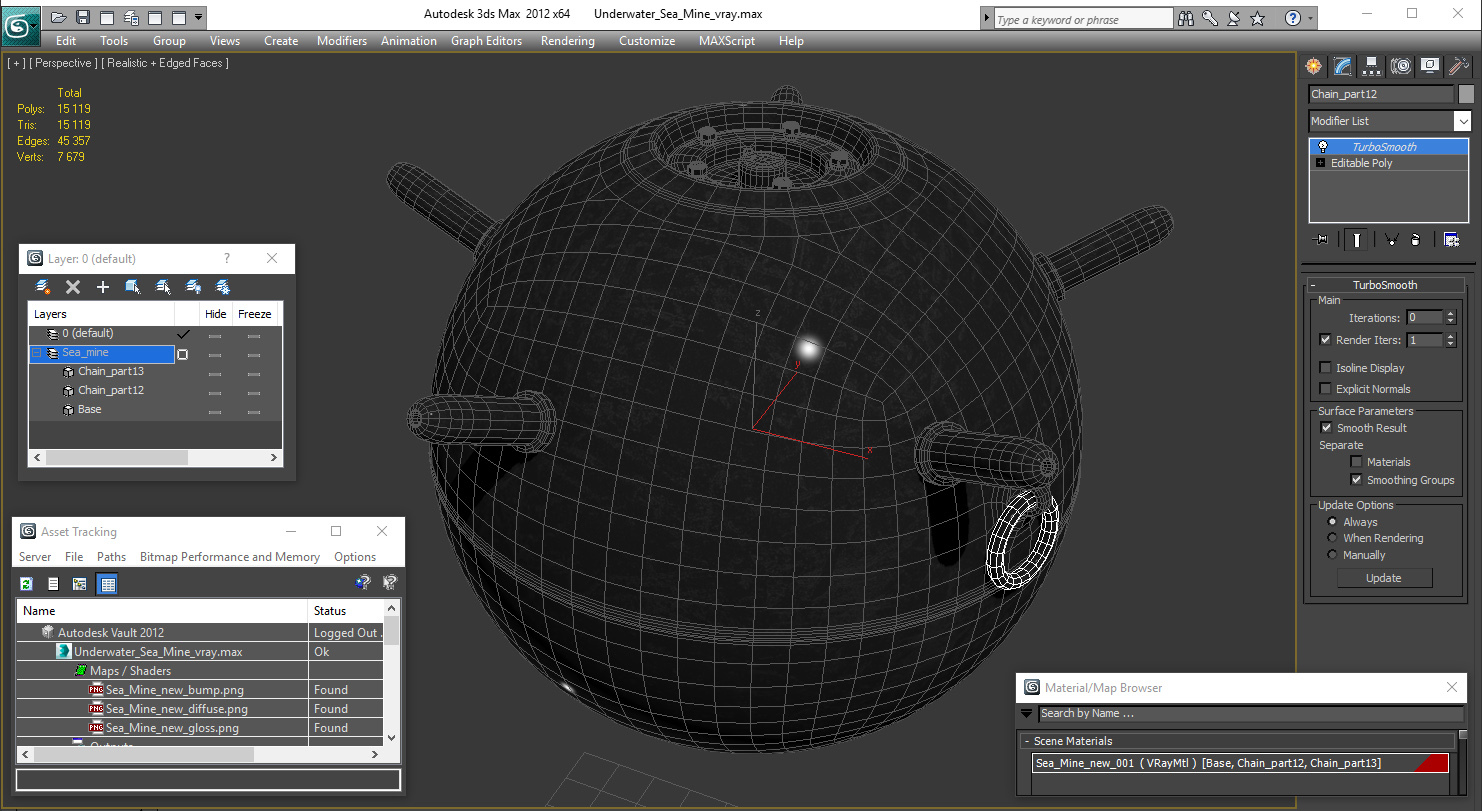This screenshot has width=1482, height=811.
Task: Expand the Editable Poly plus sign
Action: pos(1321,163)
